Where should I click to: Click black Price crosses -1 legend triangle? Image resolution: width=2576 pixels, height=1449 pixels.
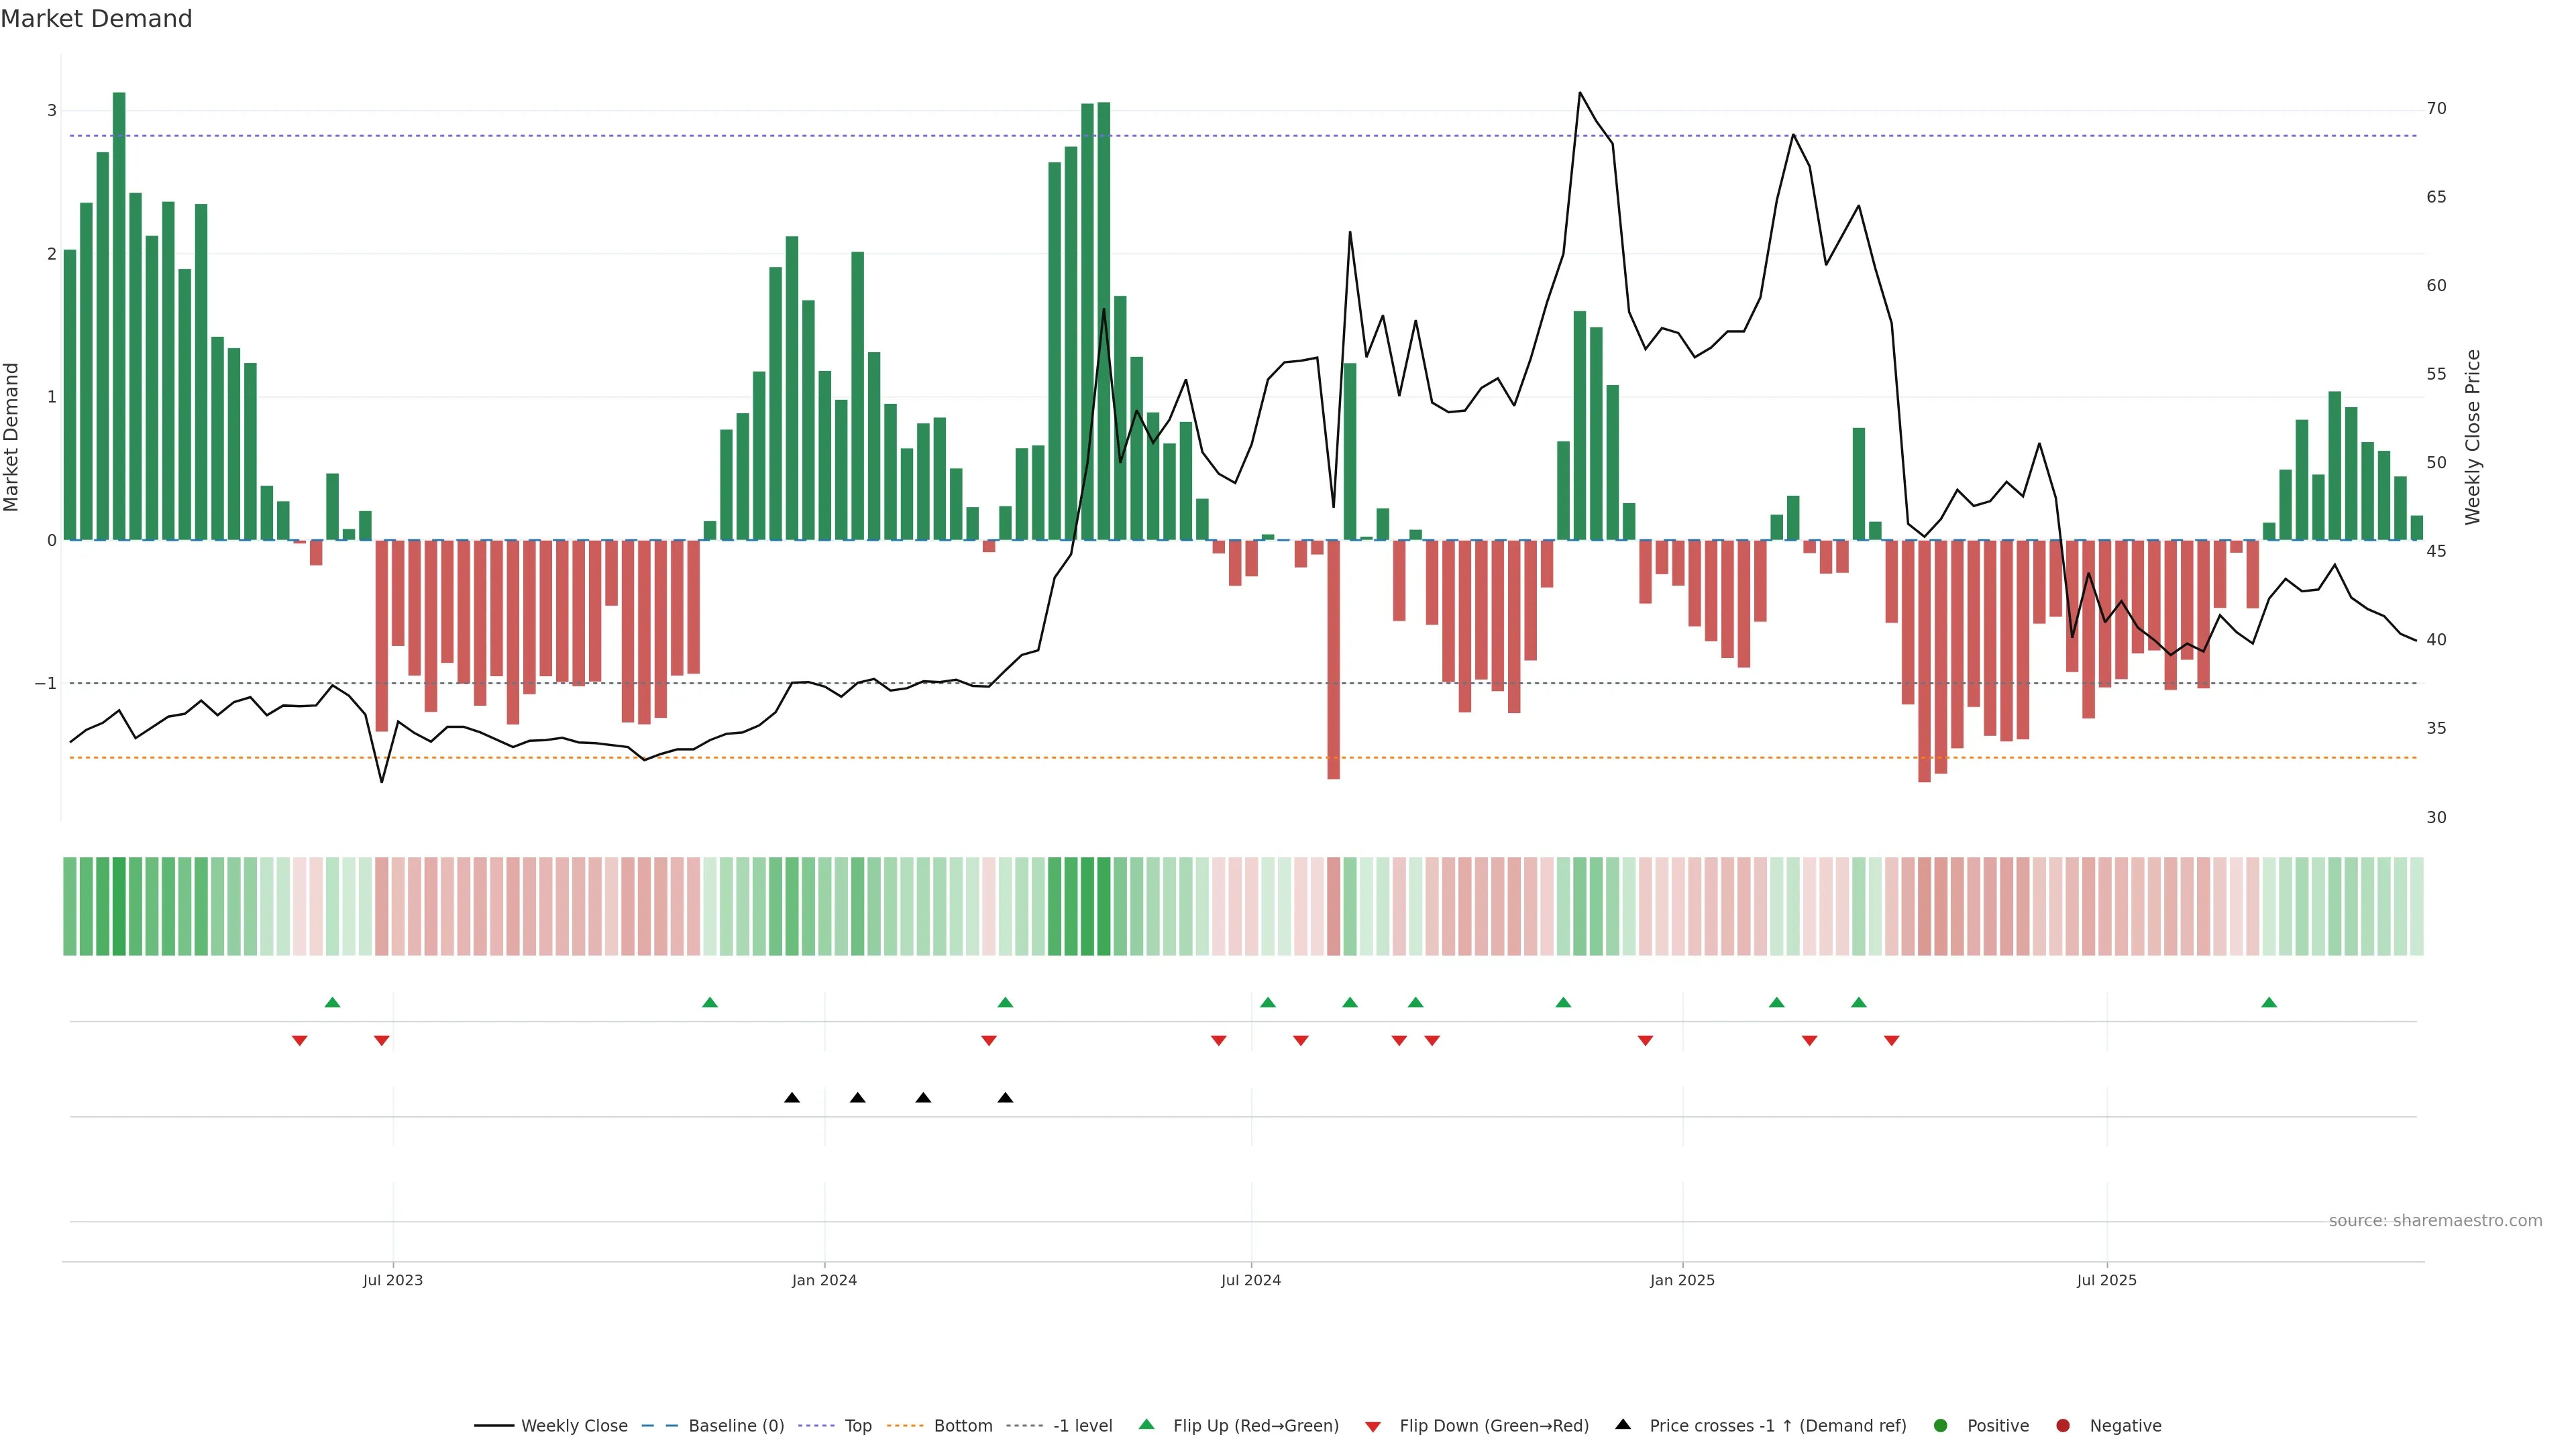click(1623, 1425)
